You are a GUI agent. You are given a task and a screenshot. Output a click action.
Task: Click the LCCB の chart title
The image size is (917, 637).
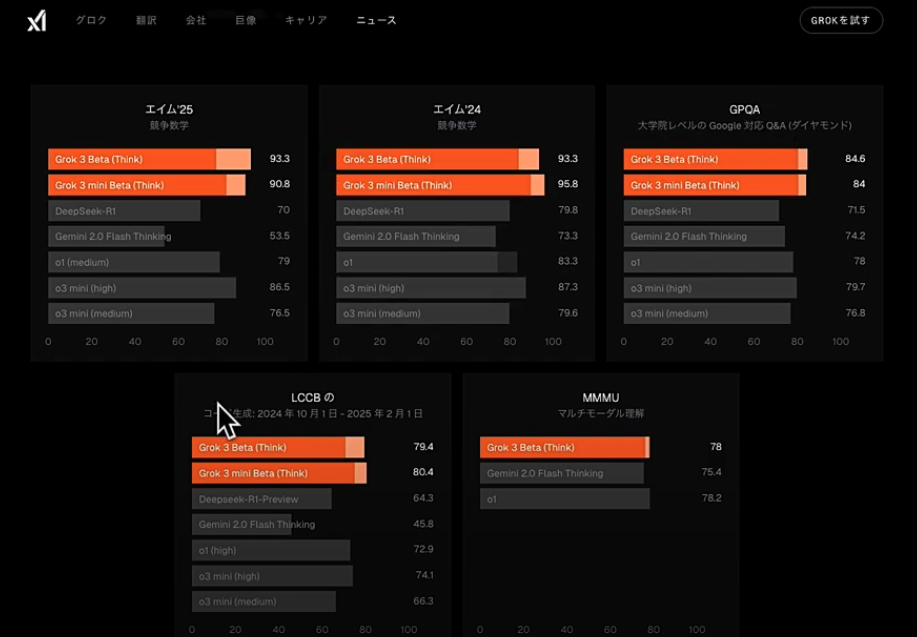pos(313,398)
